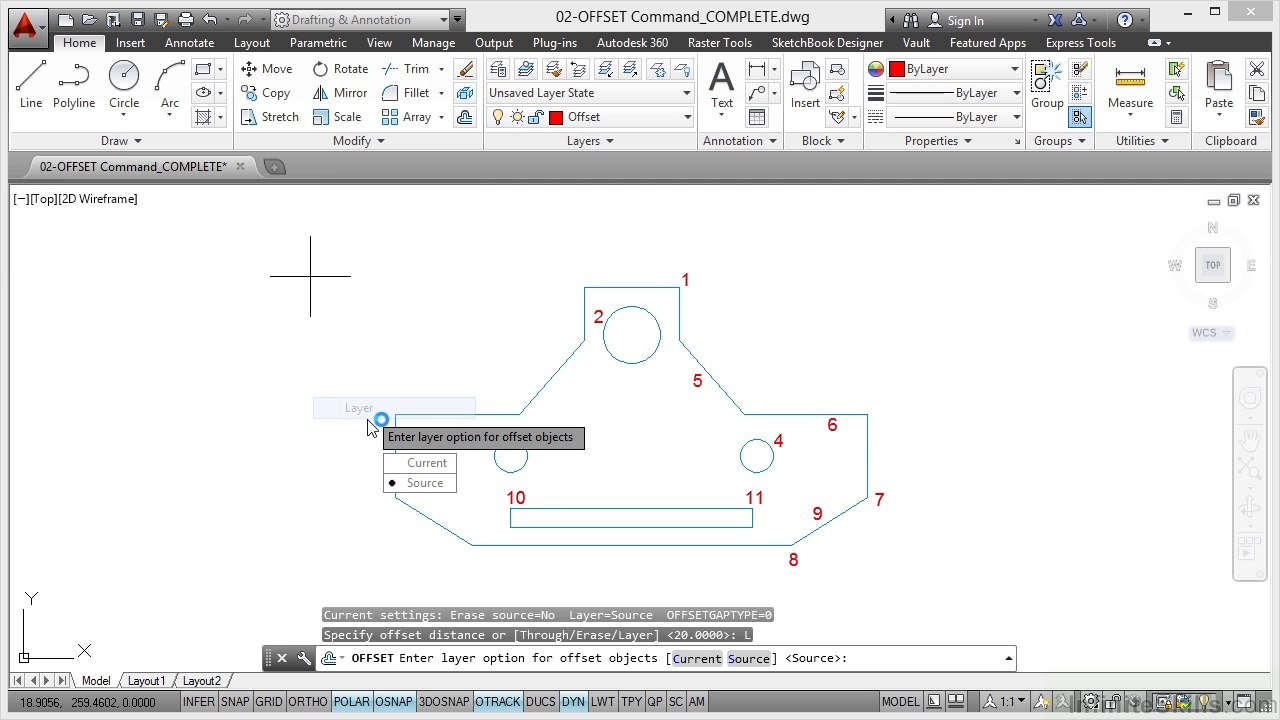Switch to the Layout1 tab
This screenshot has width=1280, height=720.
pos(146,681)
